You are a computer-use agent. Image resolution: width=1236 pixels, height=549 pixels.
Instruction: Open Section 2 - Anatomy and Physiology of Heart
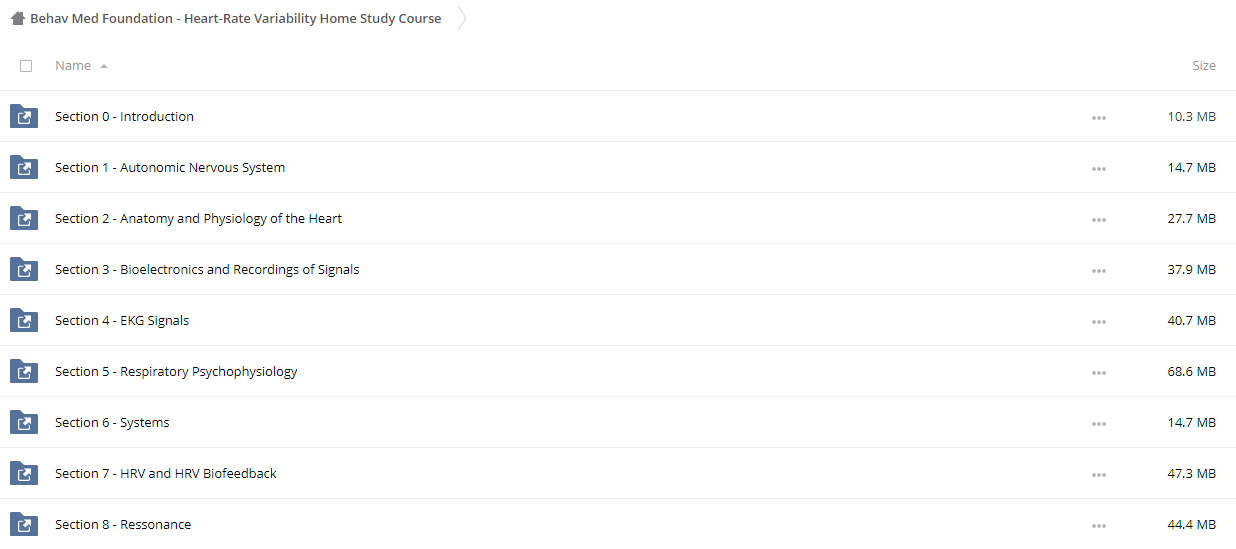198,219
